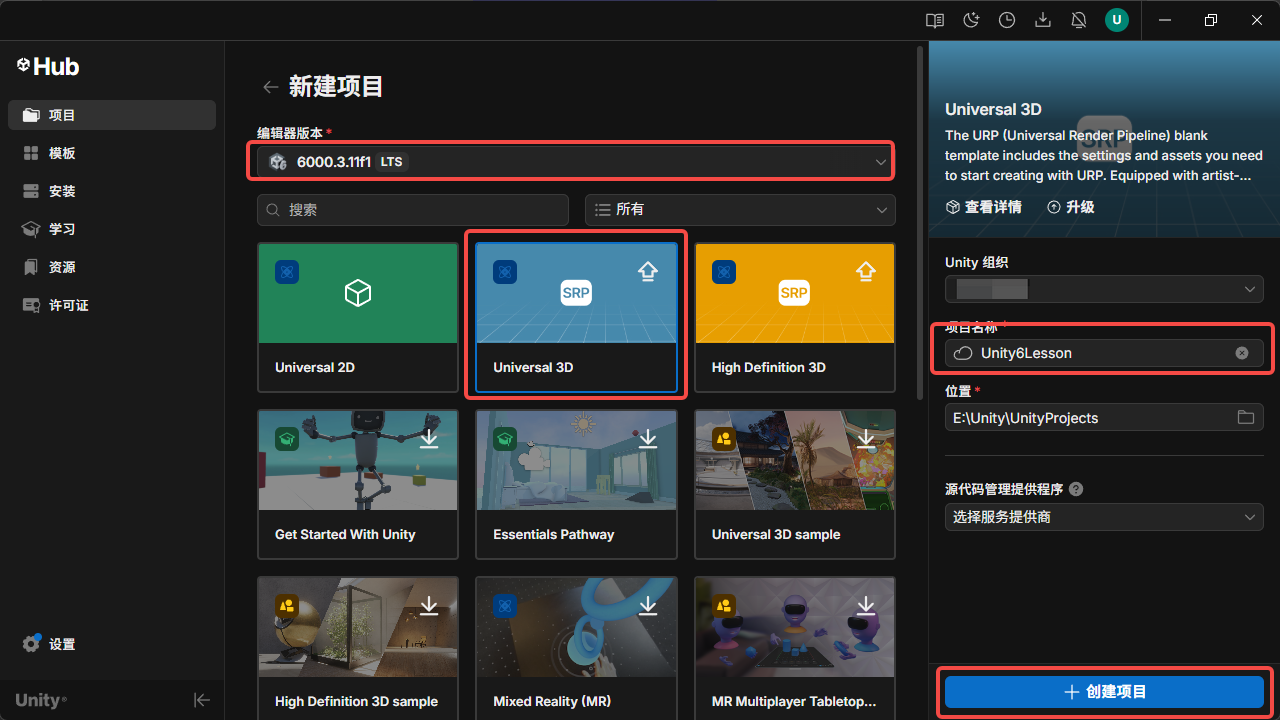Open the notifications bell icon
Screen dimensions: 1280x720
(x=1079, y=20)
